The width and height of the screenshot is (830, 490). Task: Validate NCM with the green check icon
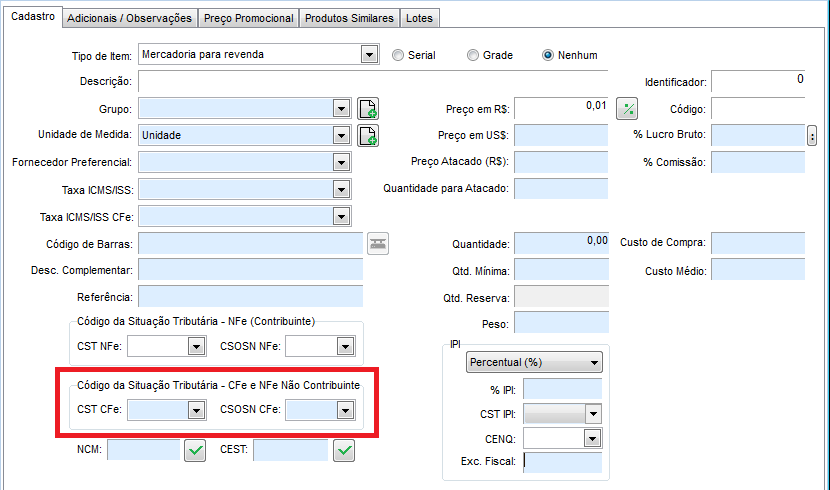click(x=194, y=451)
